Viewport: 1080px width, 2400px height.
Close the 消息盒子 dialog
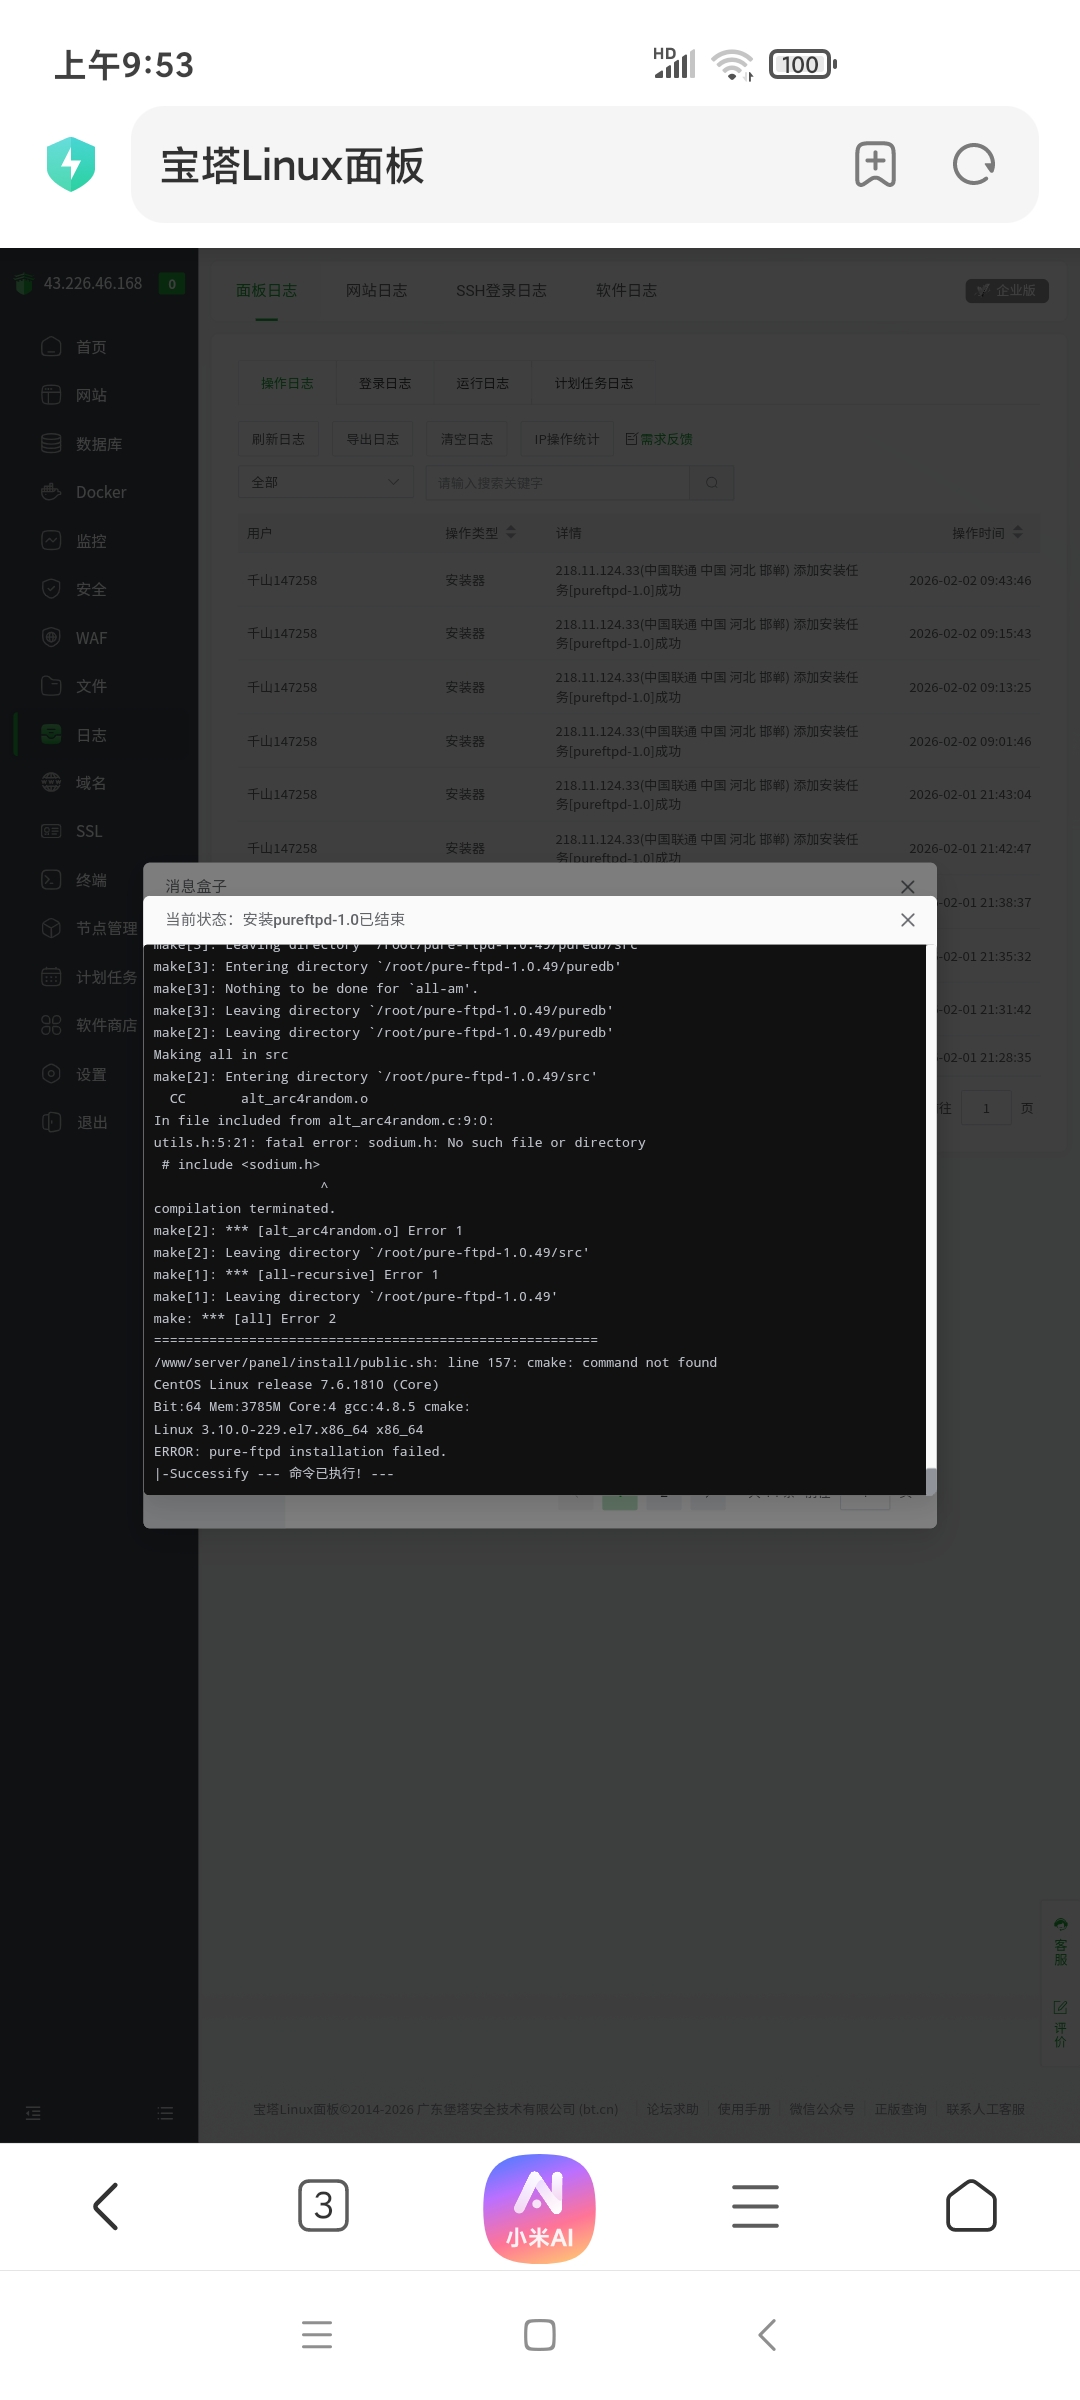(907, 887)
